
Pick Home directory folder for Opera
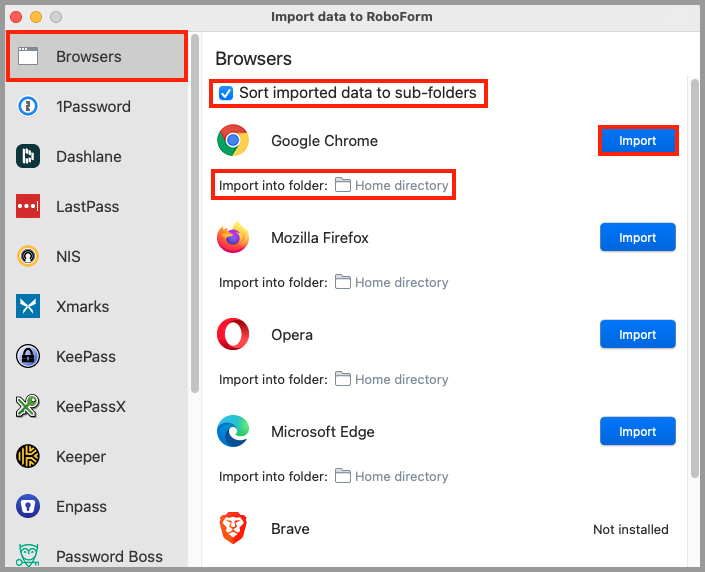point(391,380)
